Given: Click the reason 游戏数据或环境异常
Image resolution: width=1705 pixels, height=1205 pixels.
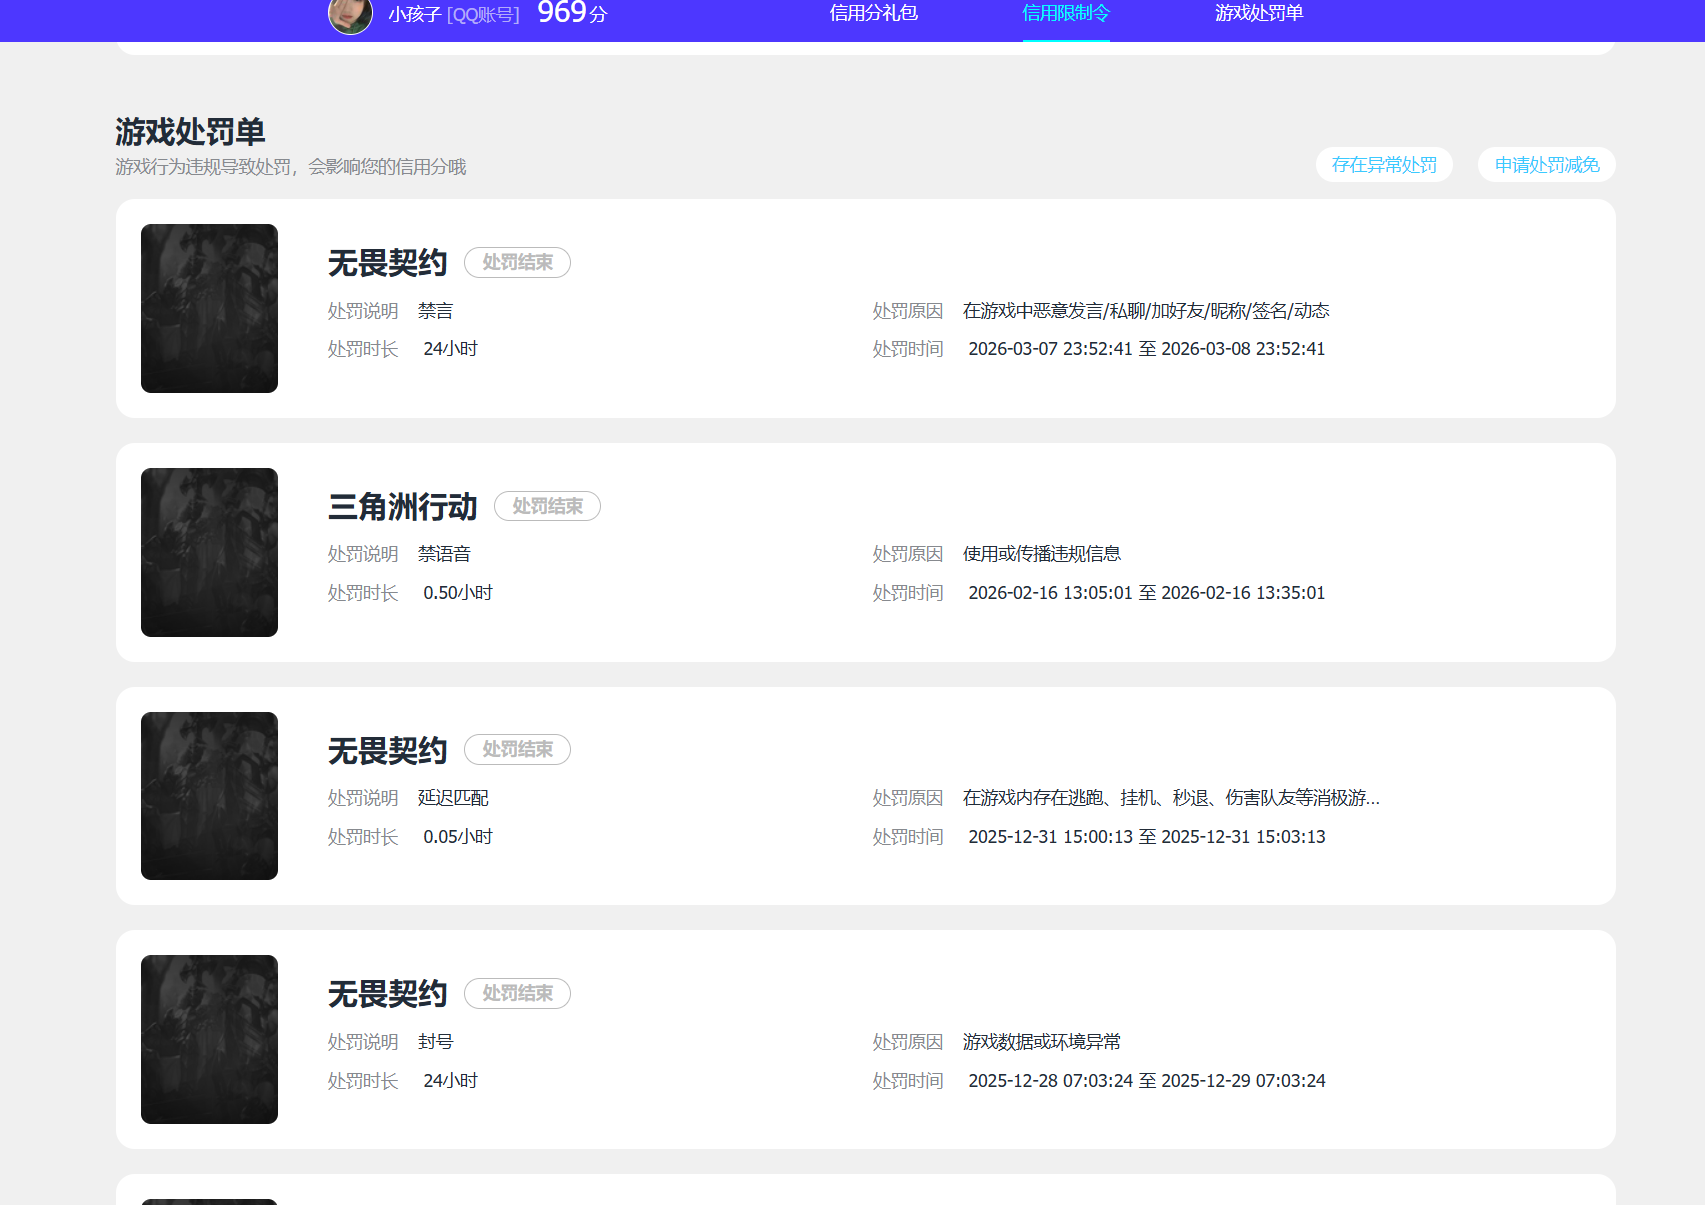Looking at the screenshot, I should point(1042,1042).
